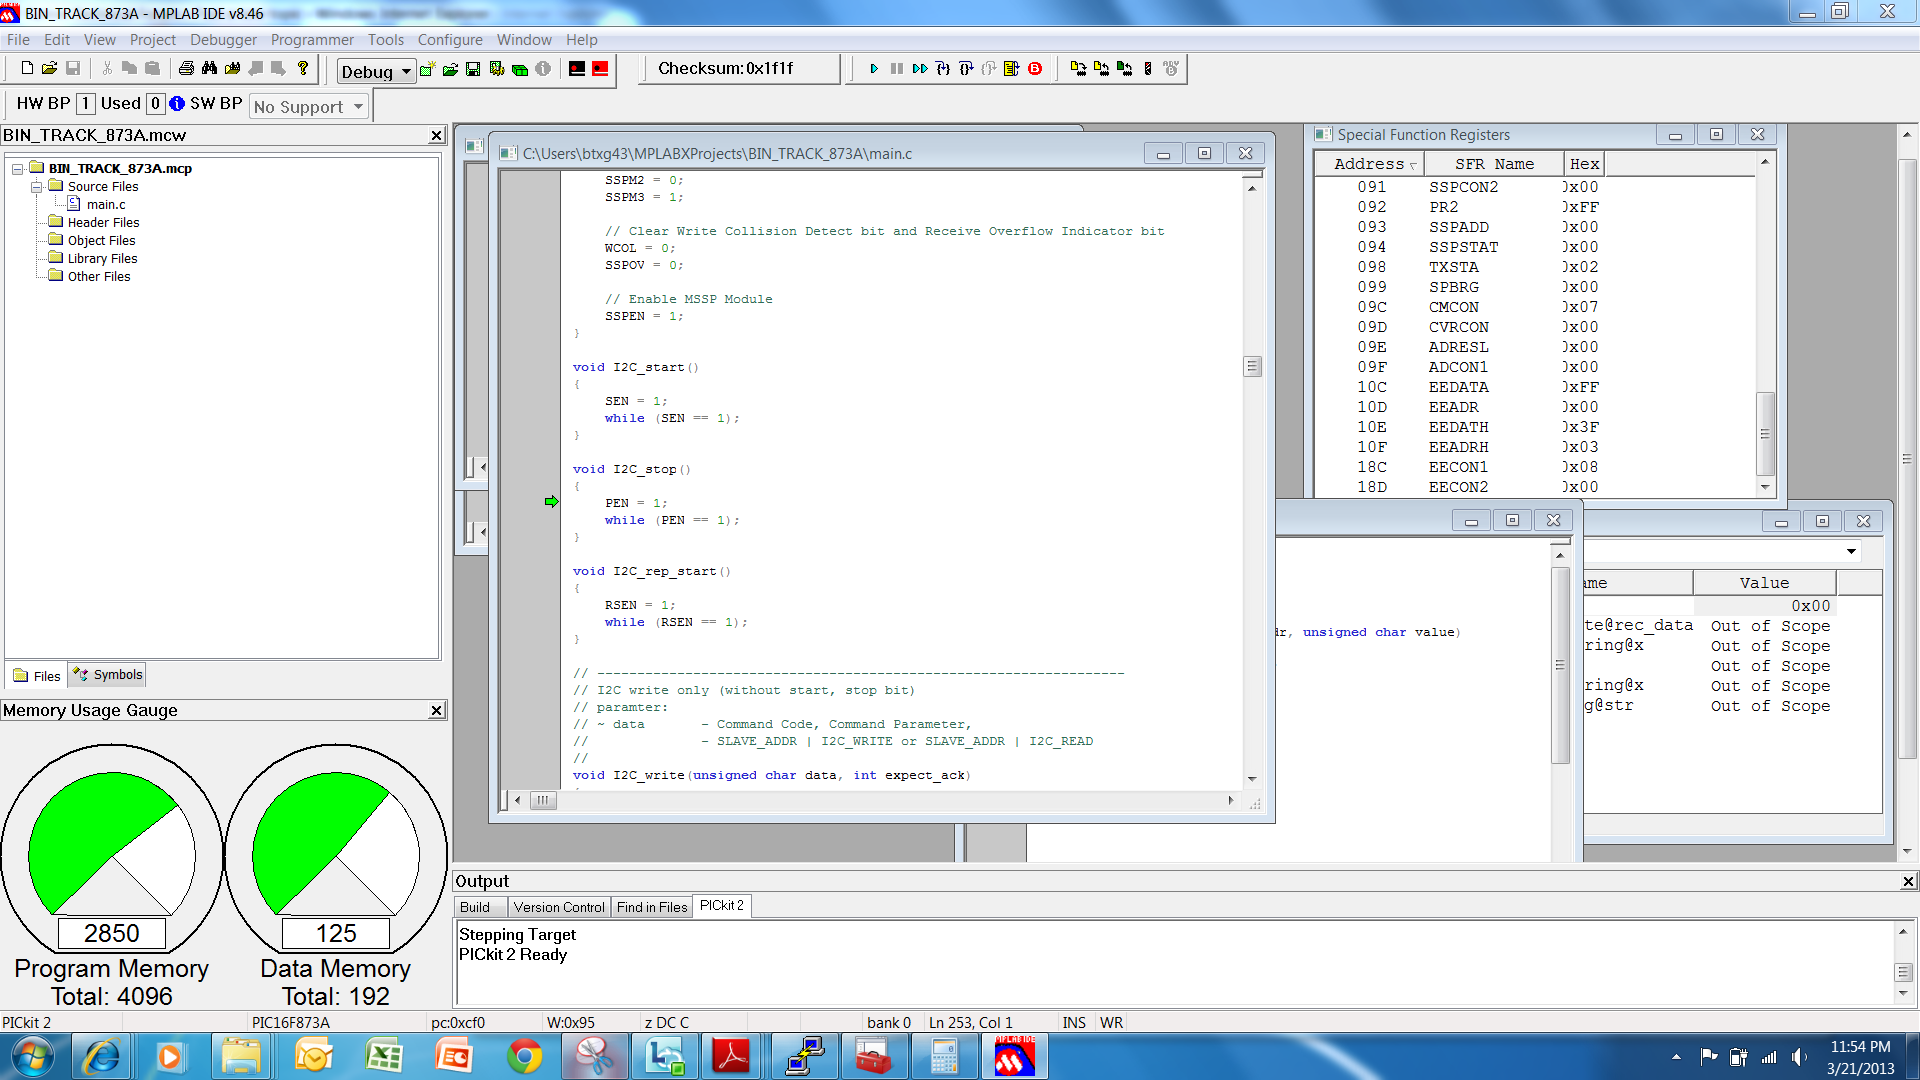
Task: Select the Header Files folder
Action: pyautogui.click(x=103, y=222)
